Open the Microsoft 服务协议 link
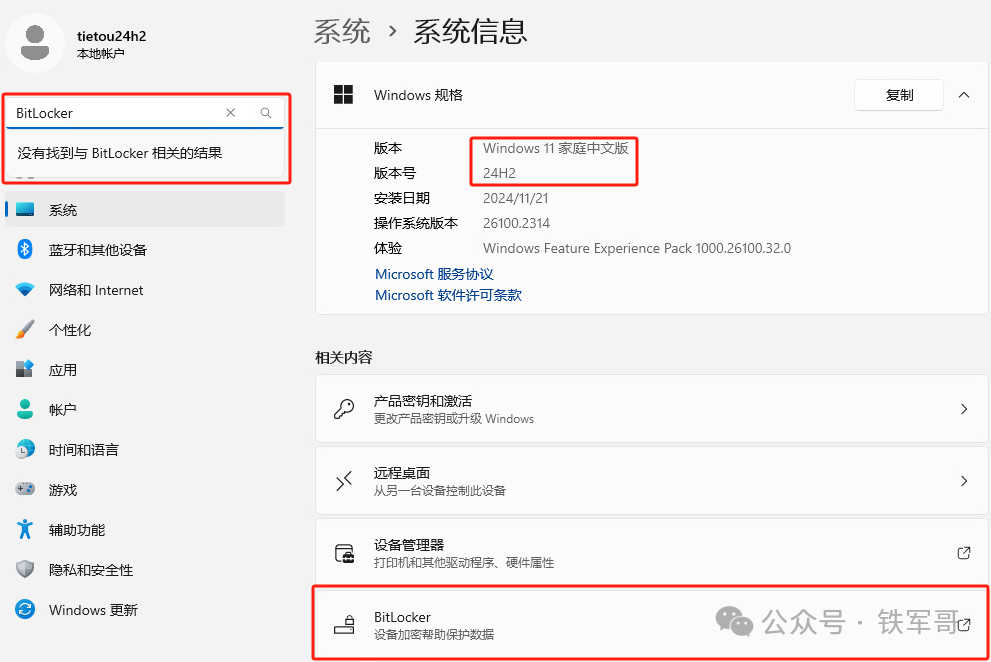Image resolution: width=991 pixels, height=662 pixels. coord(434,274)
